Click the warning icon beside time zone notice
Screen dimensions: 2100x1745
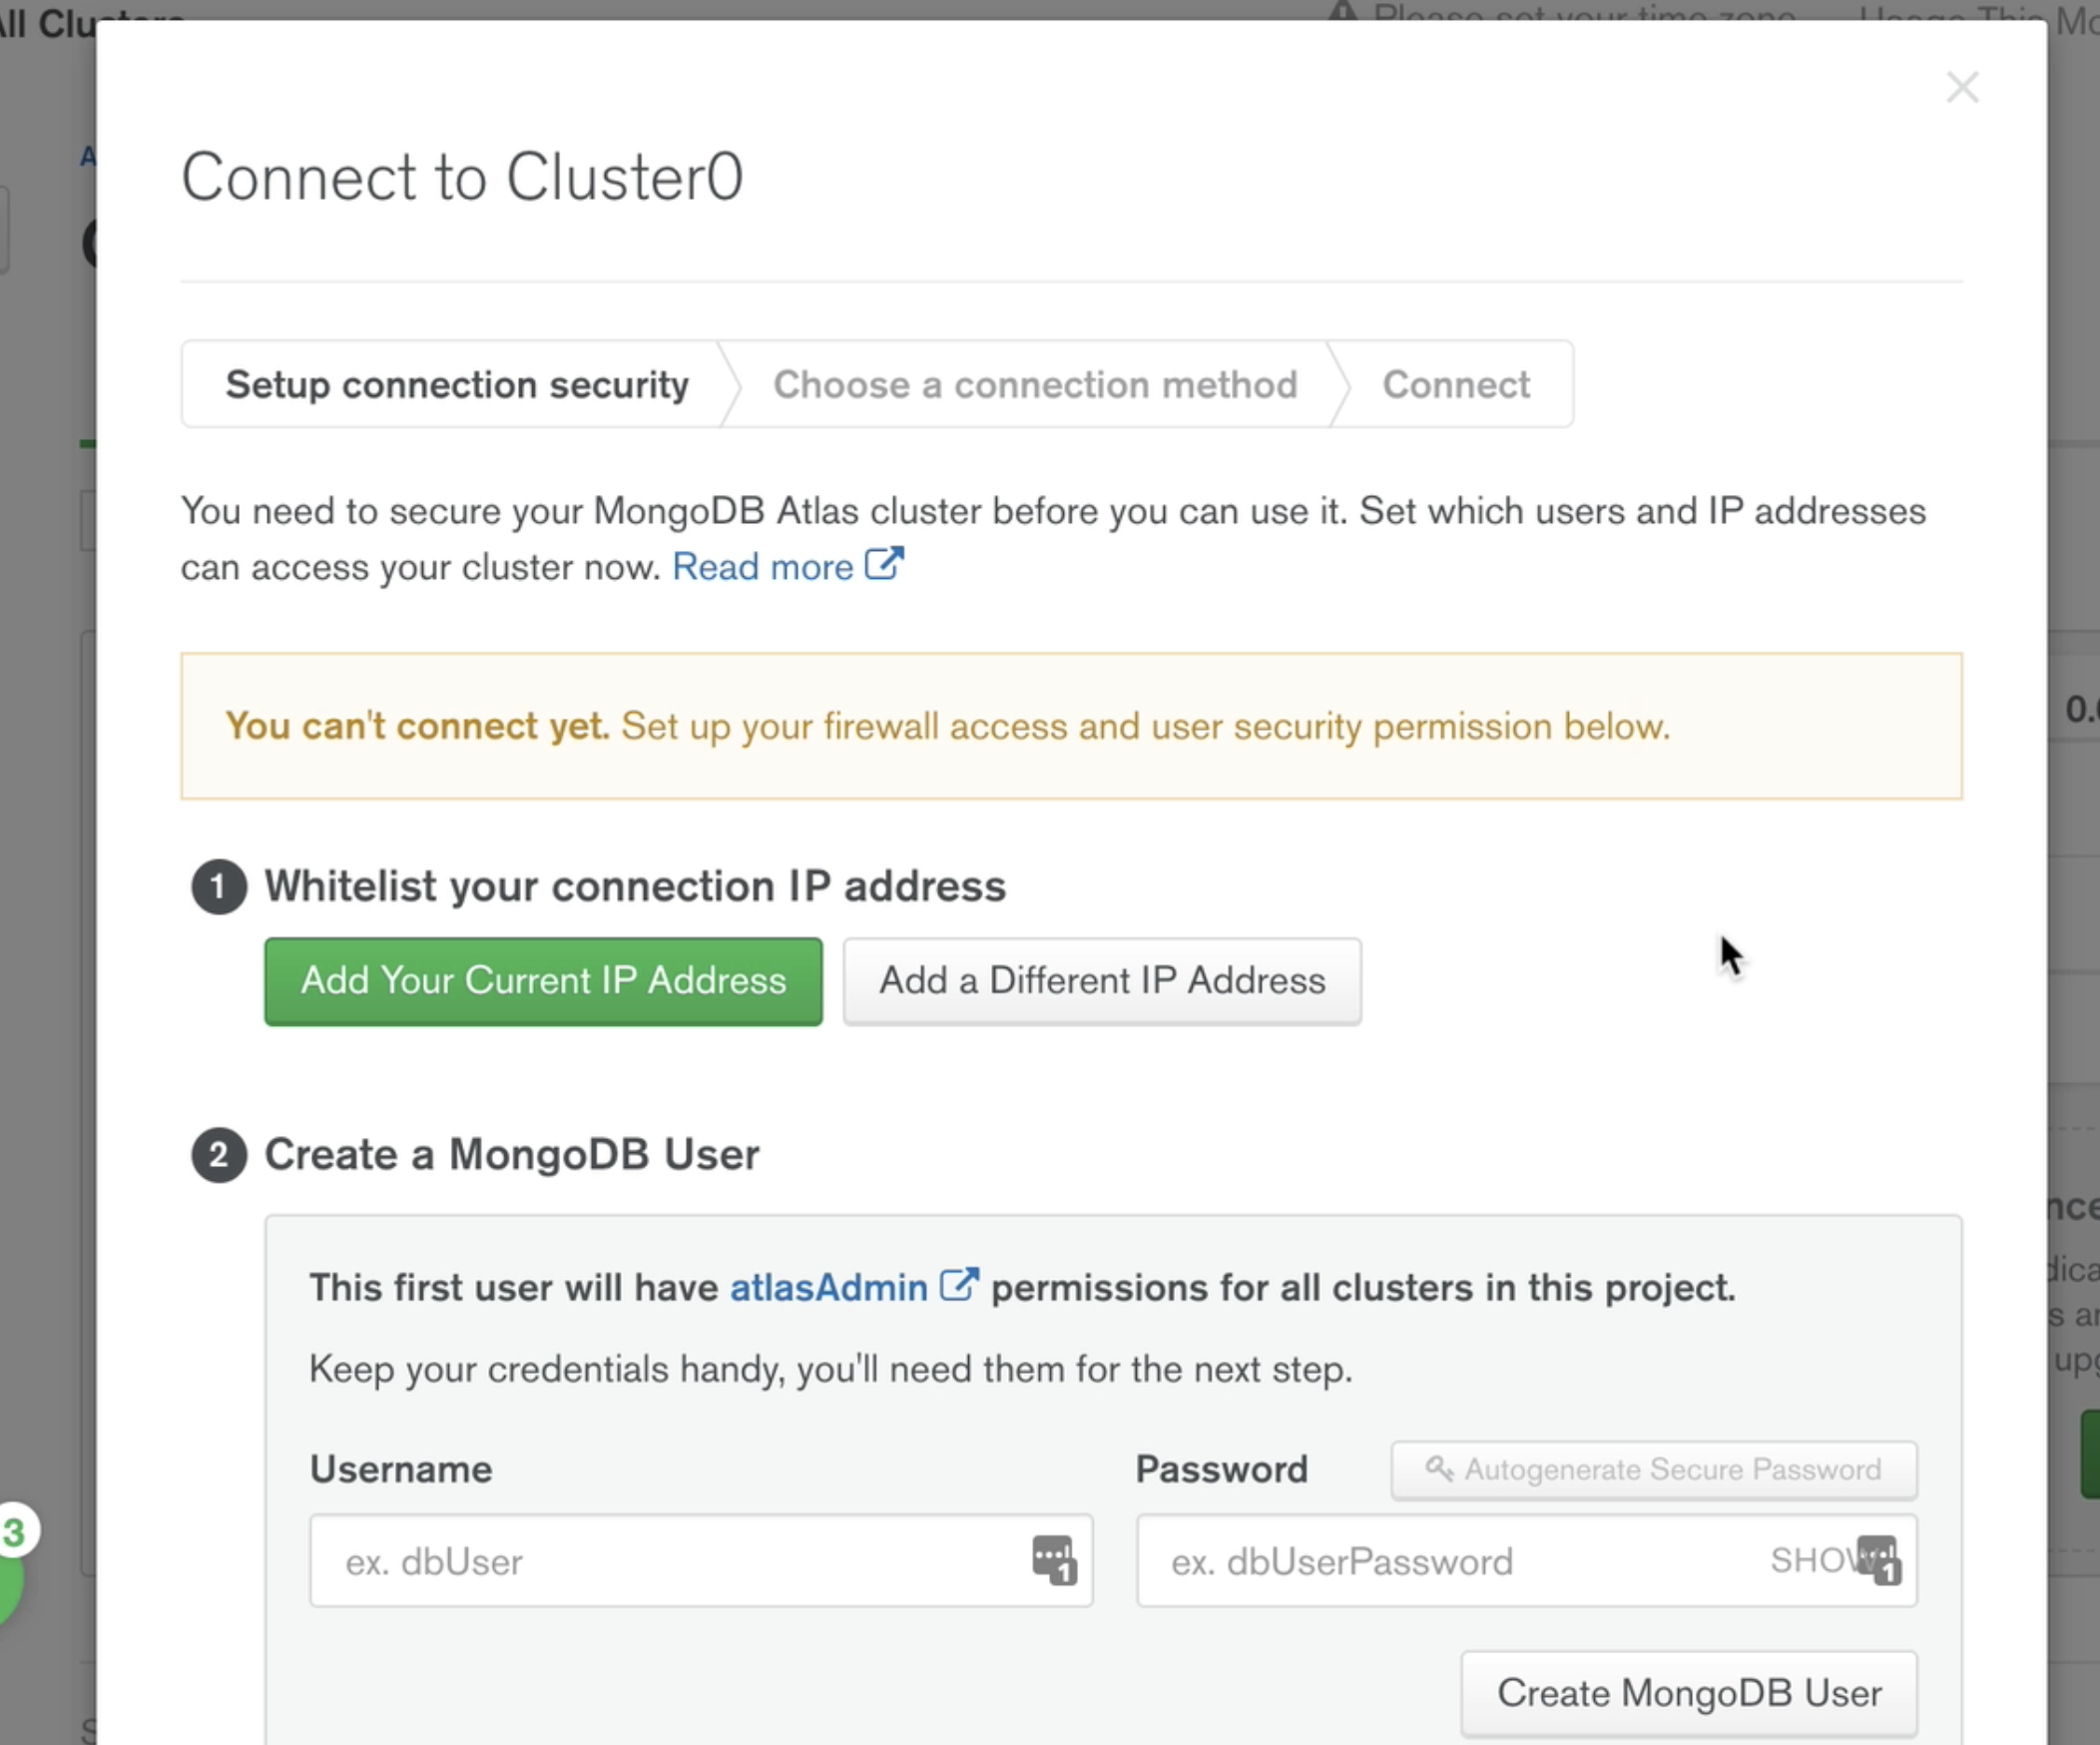tap(1343, 12)
